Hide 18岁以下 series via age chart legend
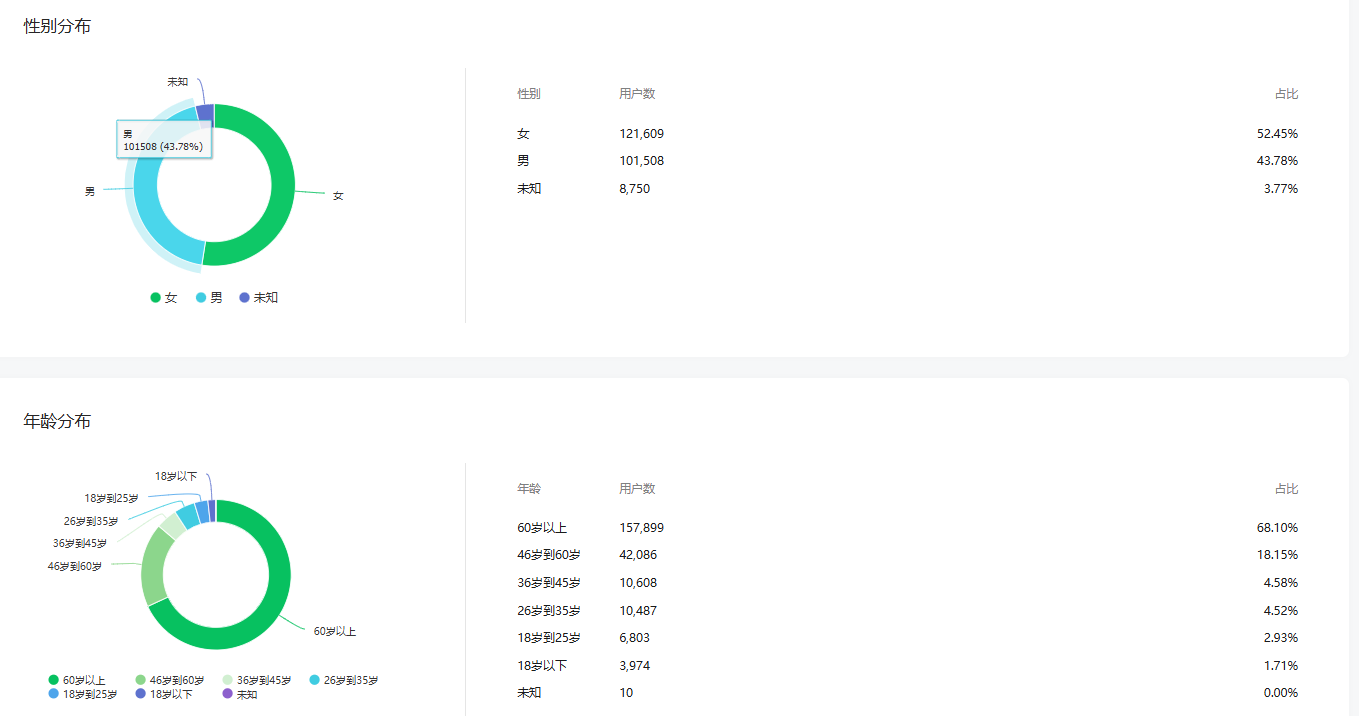Viewport: 1359px width, 716px height. click(163, 694)
